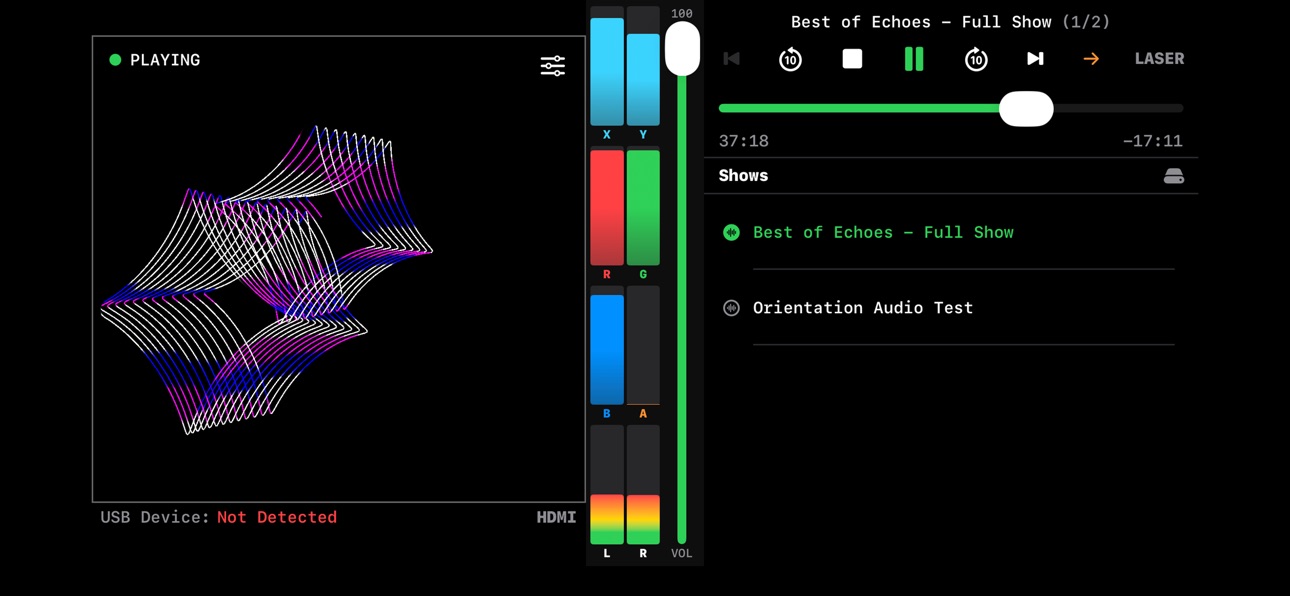Viewport: 1290px width, 596px height.
Task: Skip to next track
Action: tap(1035, 59)
